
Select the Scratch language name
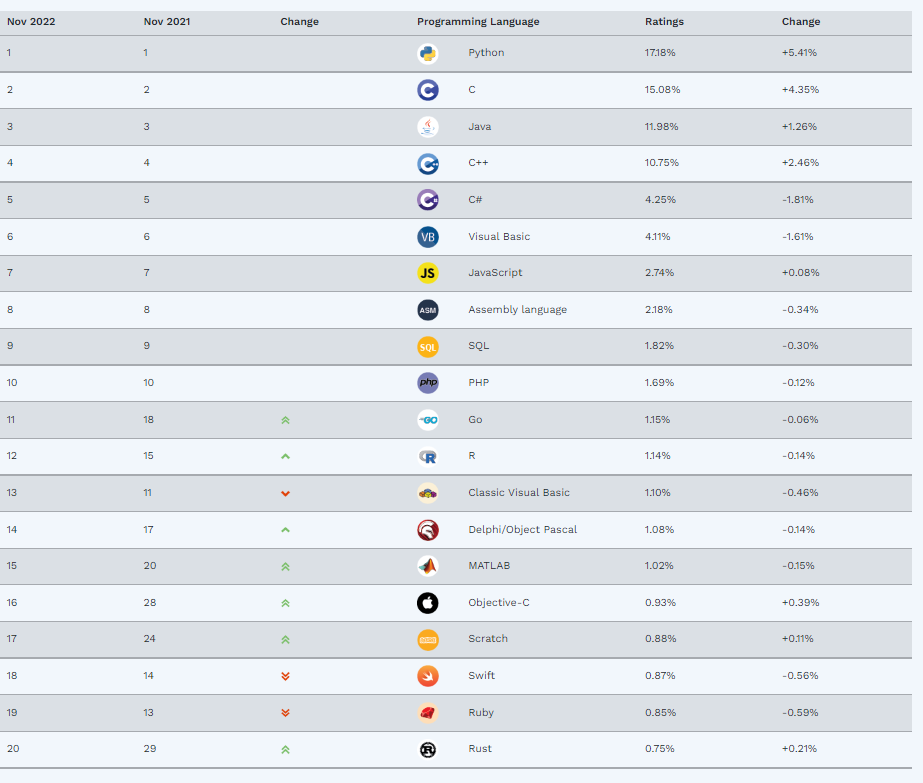[487, 639]
